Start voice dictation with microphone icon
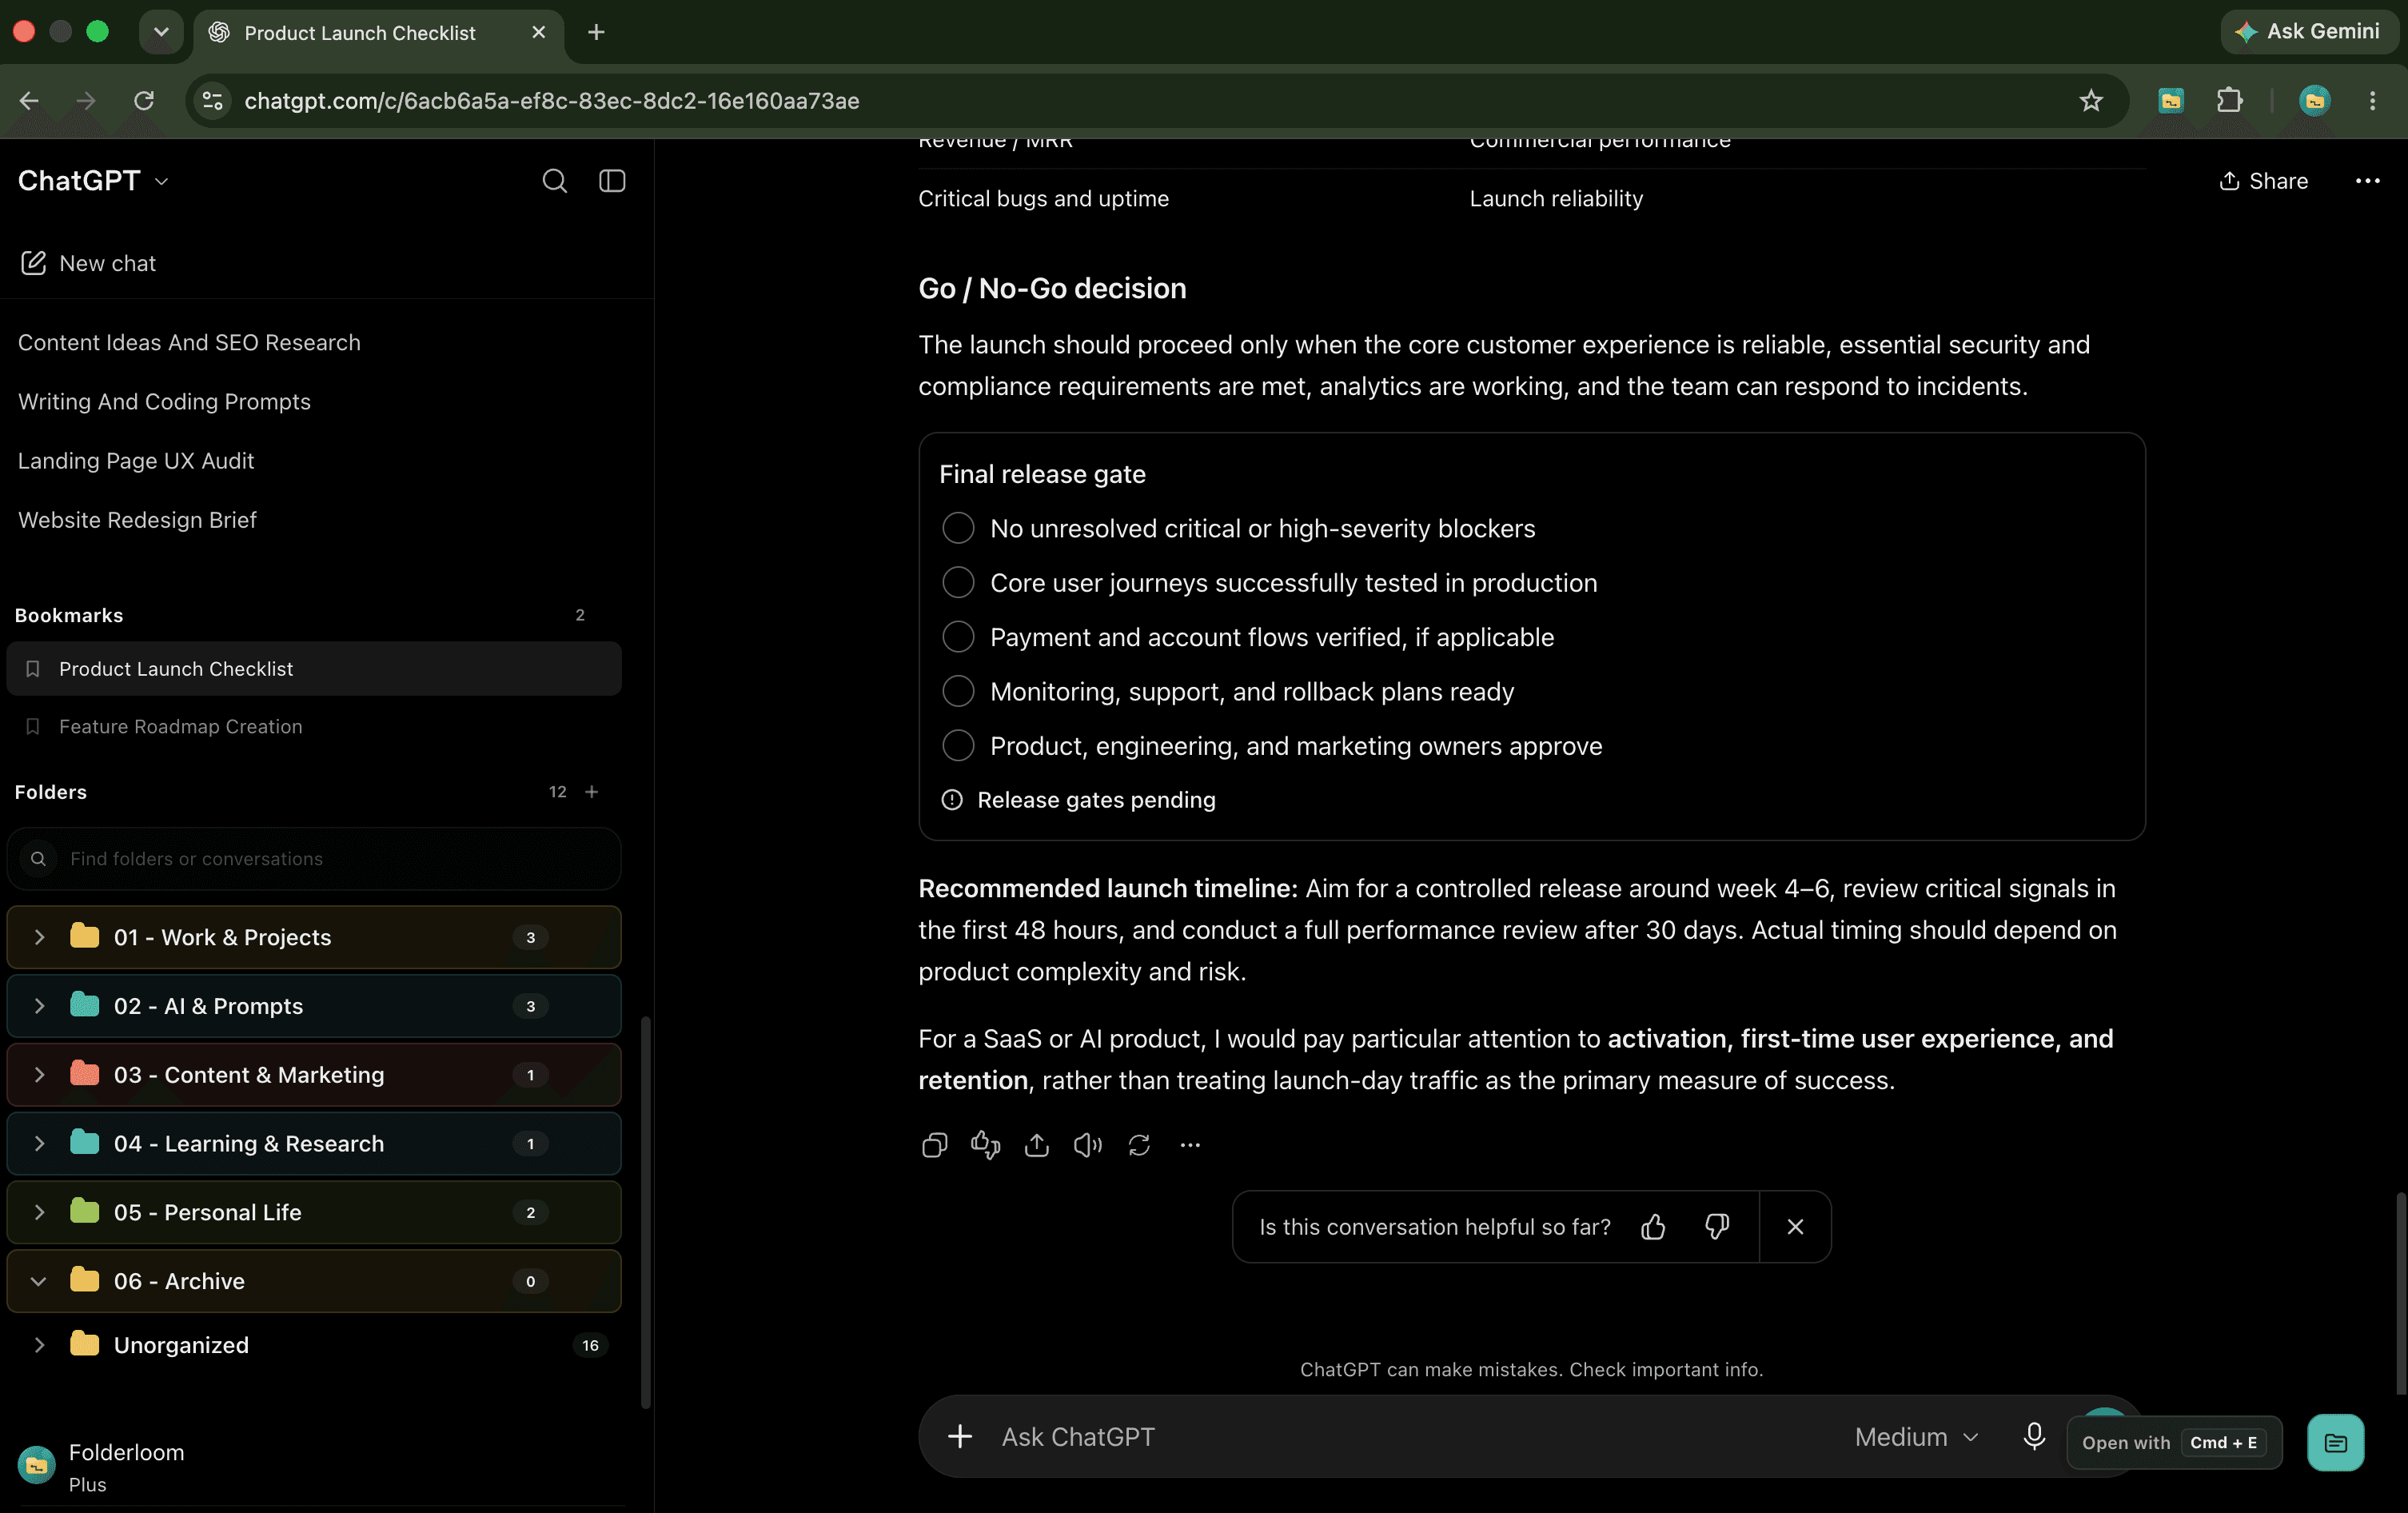 [2033, 1437]
